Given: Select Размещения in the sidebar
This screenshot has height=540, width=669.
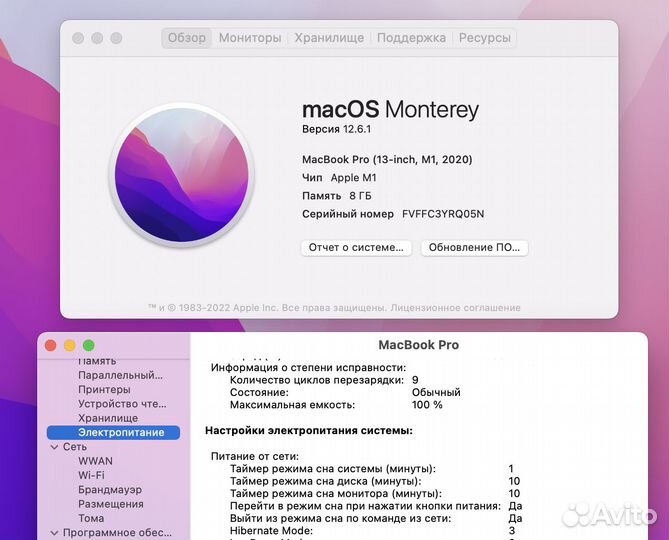Looking at the screenshot, I should pos(111,504).
